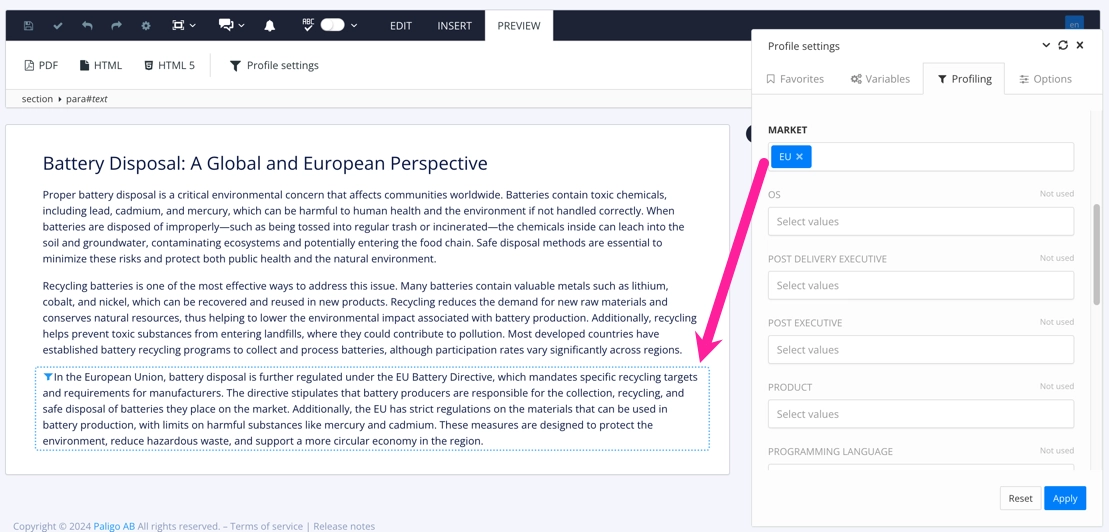The width and height of the screenshot is (1109, 532).
Task: Preview as PDF
Action: [41, 65]
